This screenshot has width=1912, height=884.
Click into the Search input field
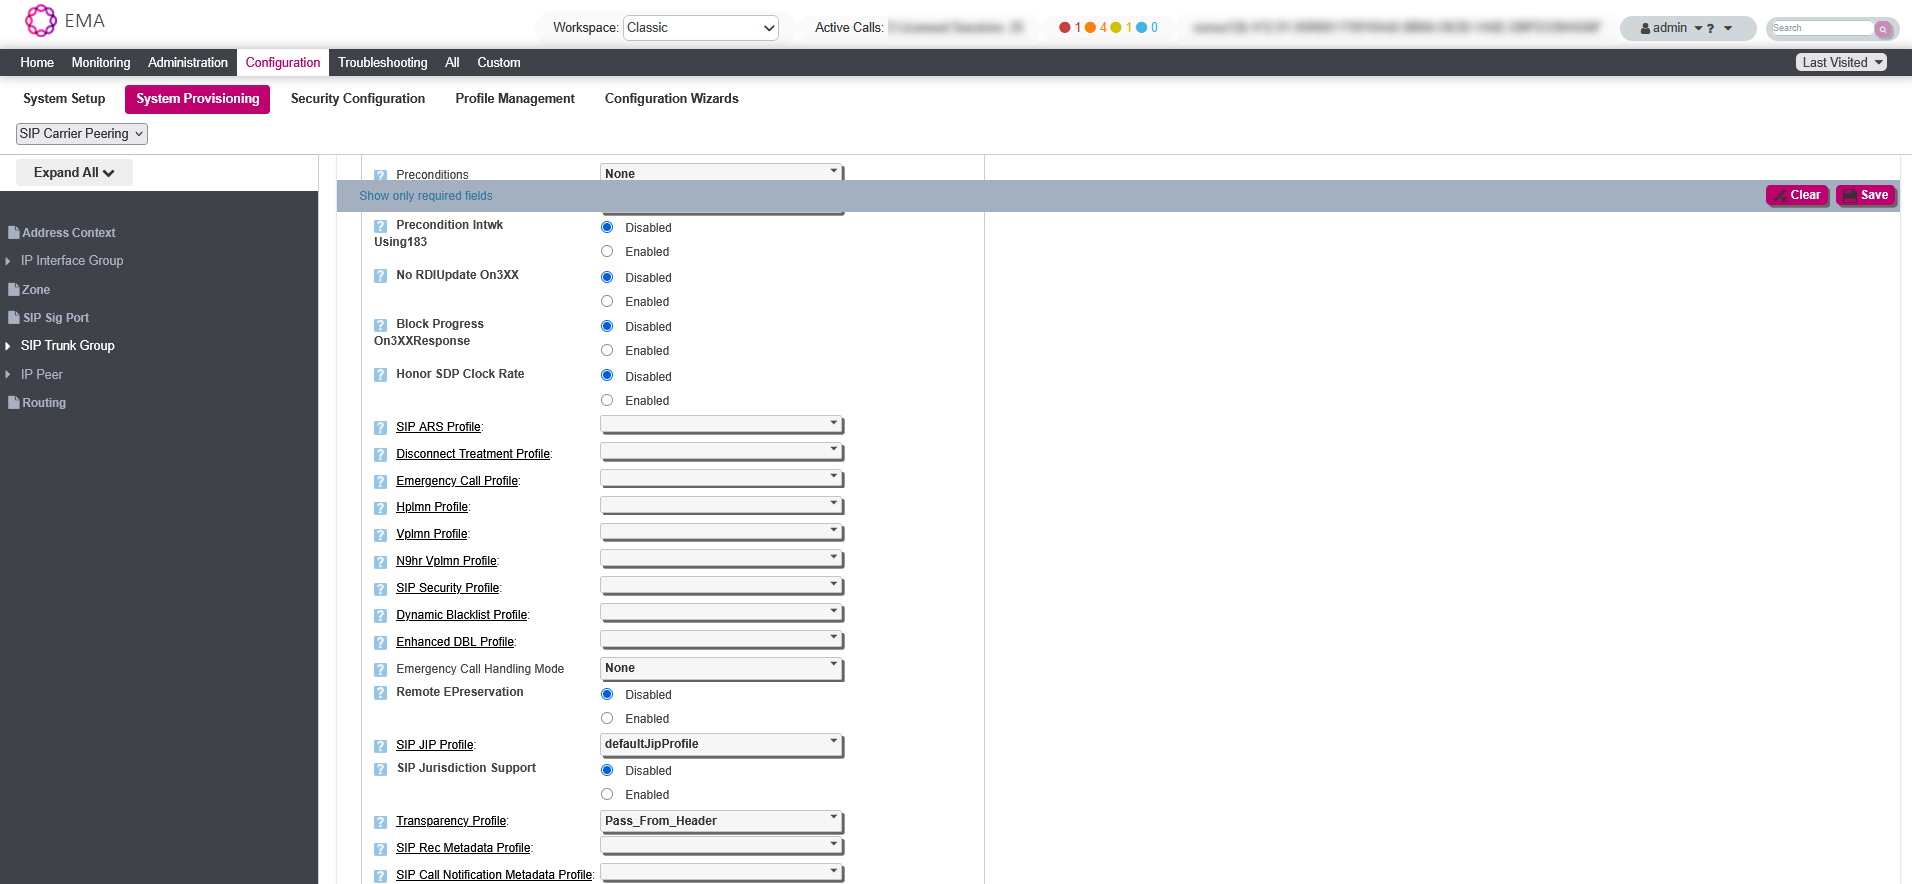coord(1820,28)
